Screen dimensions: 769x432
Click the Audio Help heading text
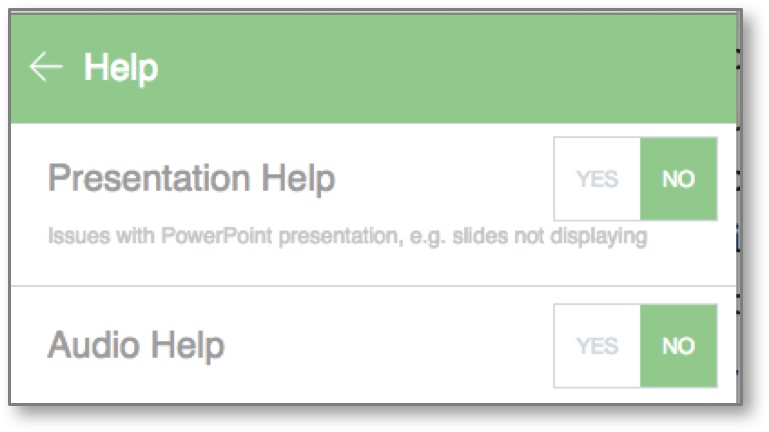[x=136, y=346]
